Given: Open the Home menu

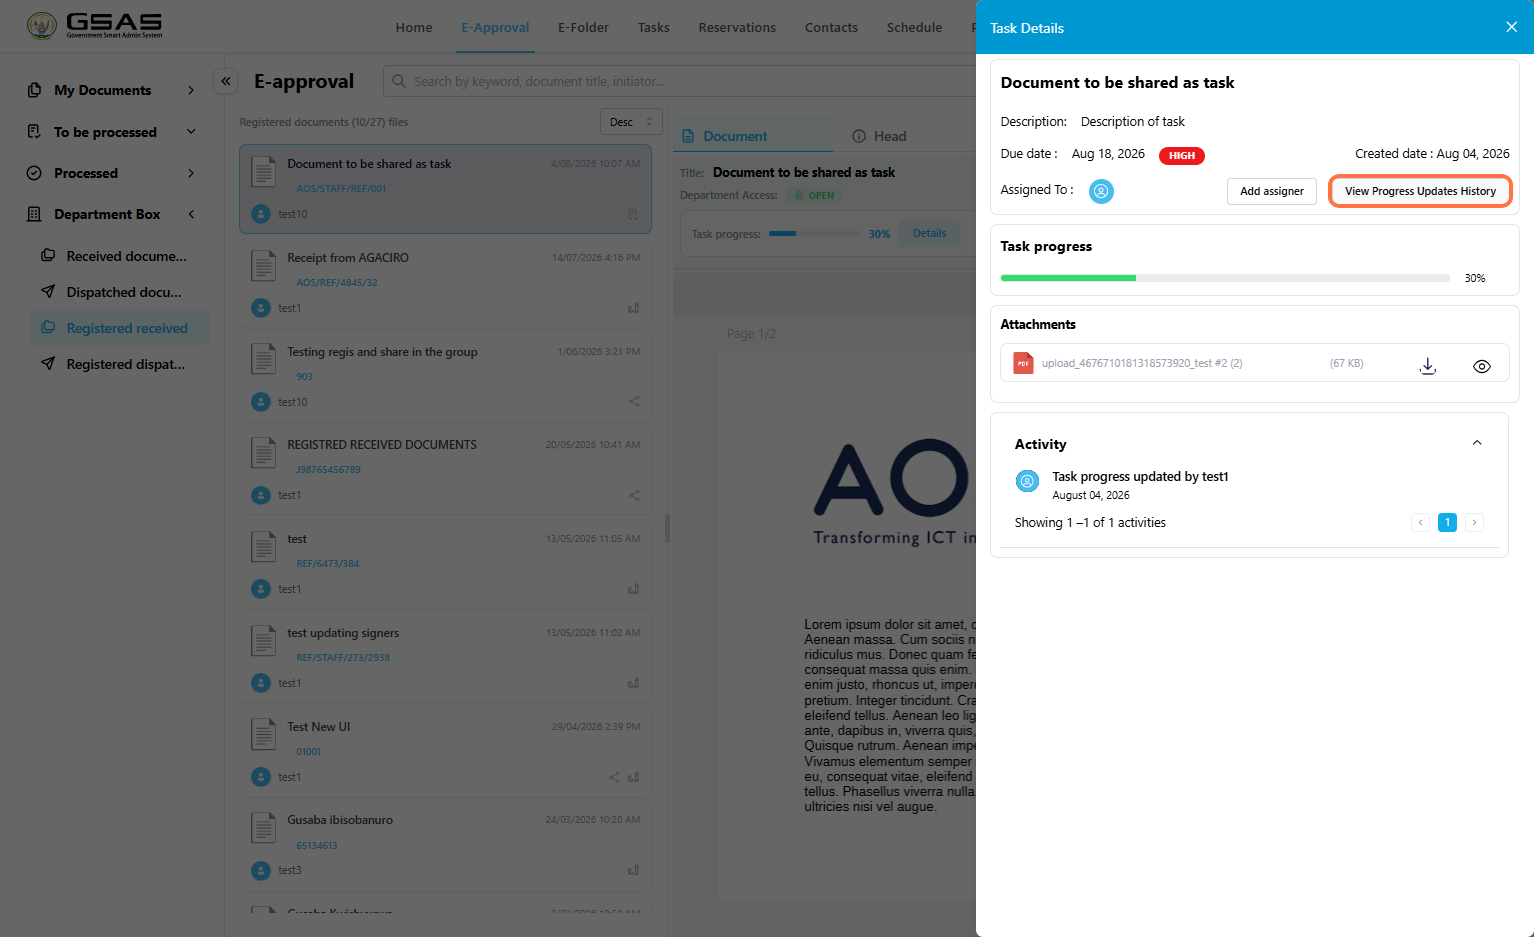Looking at the screenshot, I should pyautogui.click(x=414, y=27).
